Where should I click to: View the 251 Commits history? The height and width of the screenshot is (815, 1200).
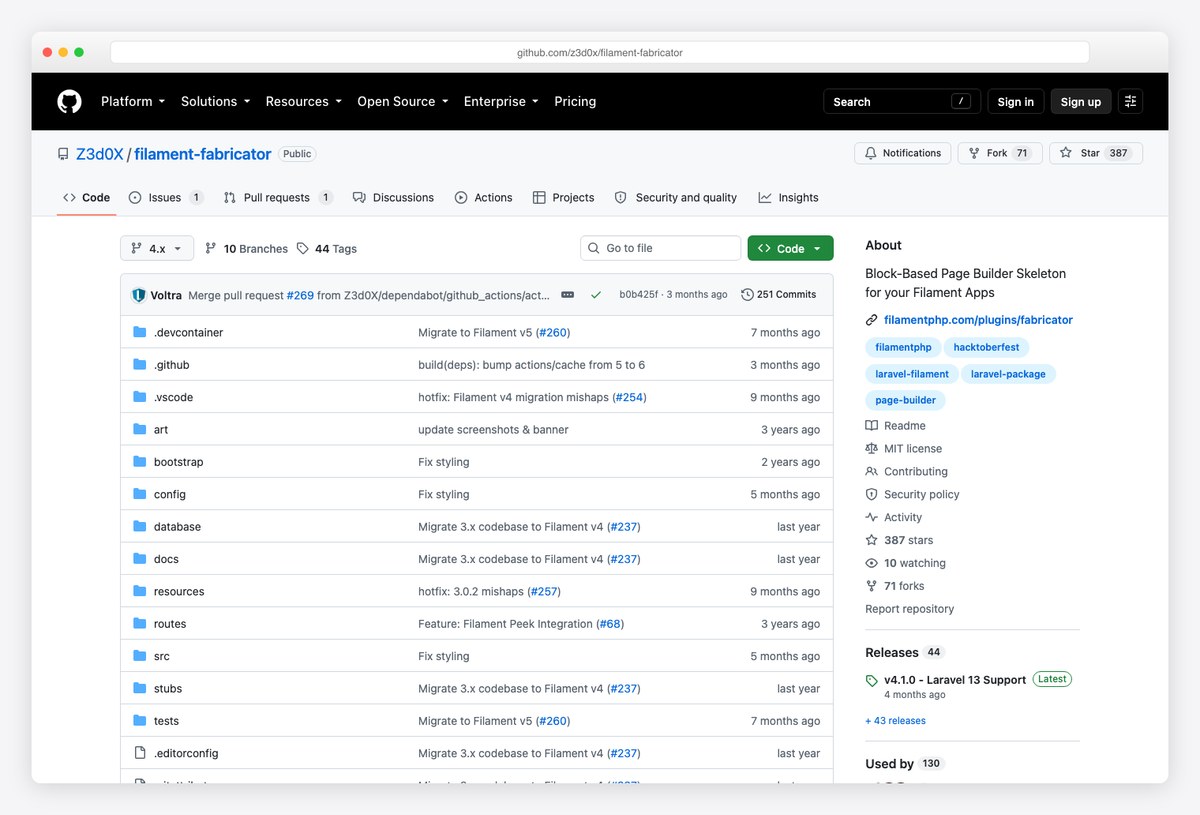click(x=779, y=295)
